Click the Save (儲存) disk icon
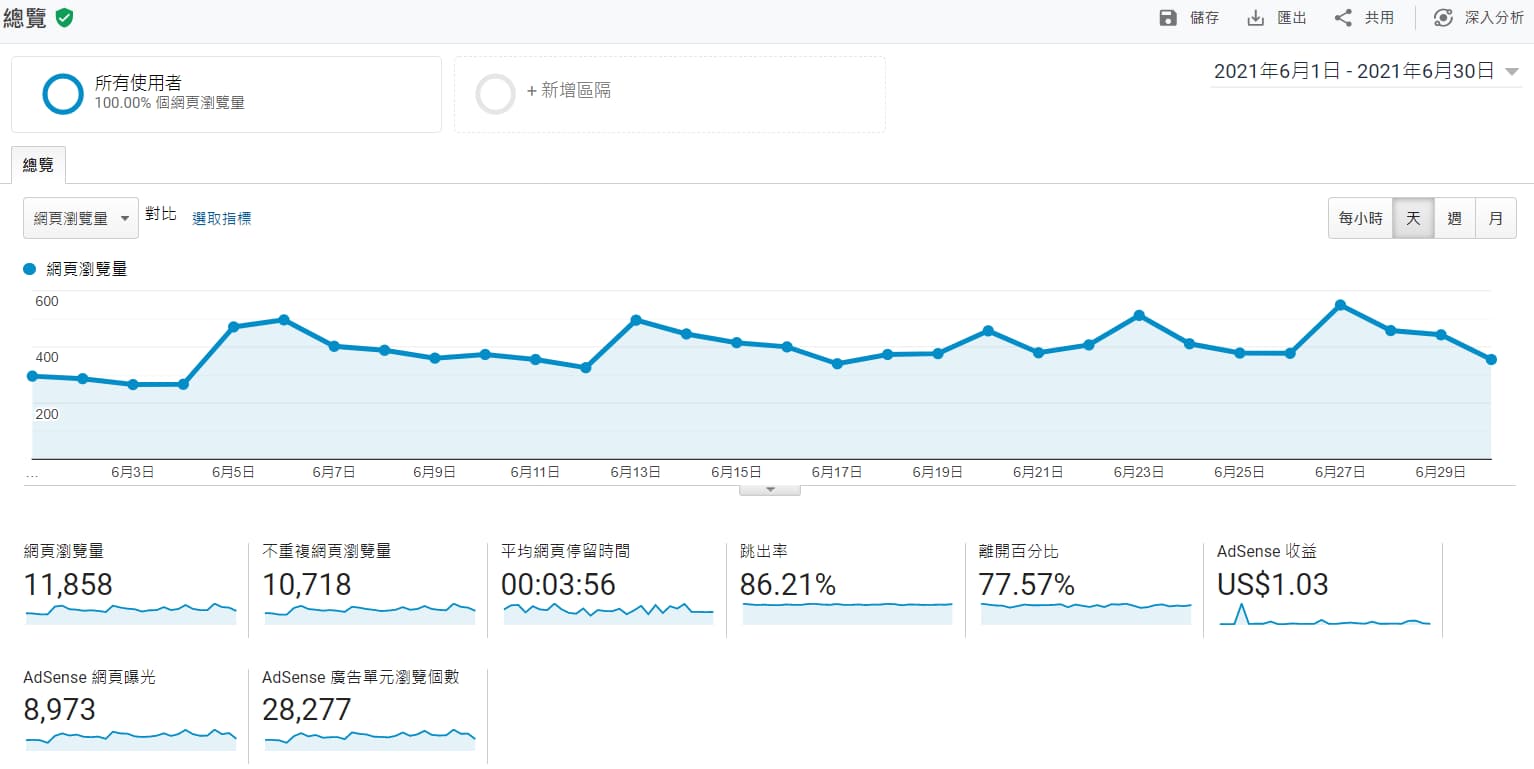 click(x=1167, y=18)
